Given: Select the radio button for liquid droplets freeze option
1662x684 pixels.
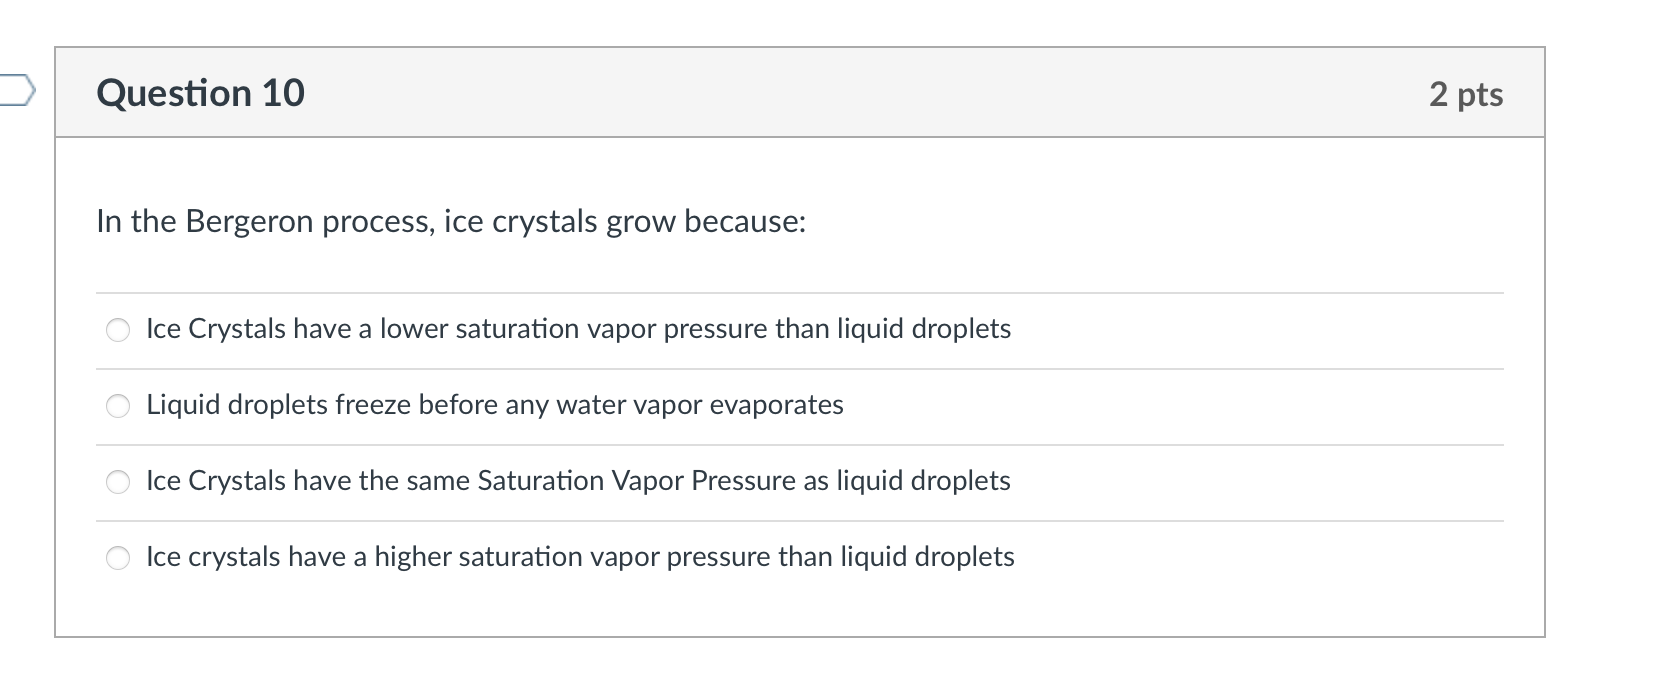Looking at the screenshot, I should click(x=119, y=405).
